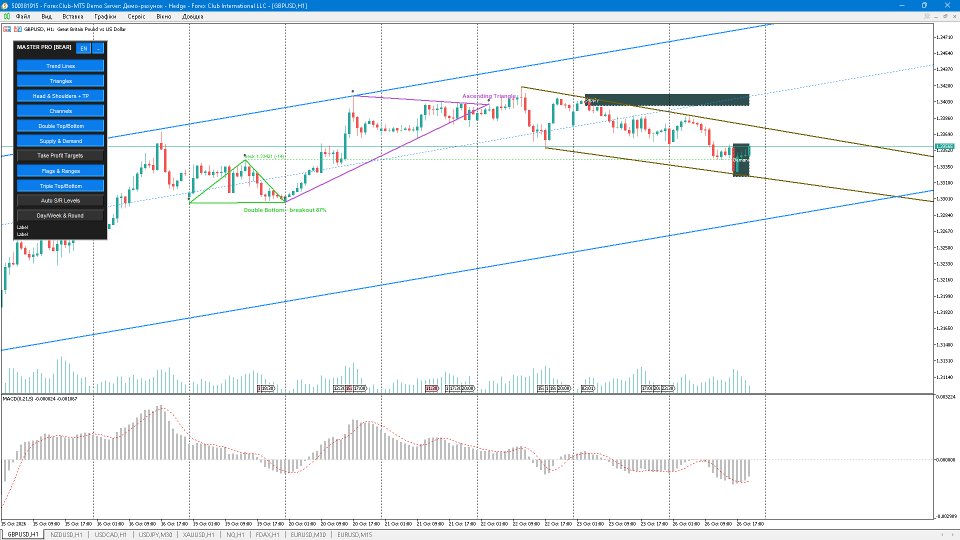Open the Довідка menu
The image size is (960, 540).
coord(192,17)
